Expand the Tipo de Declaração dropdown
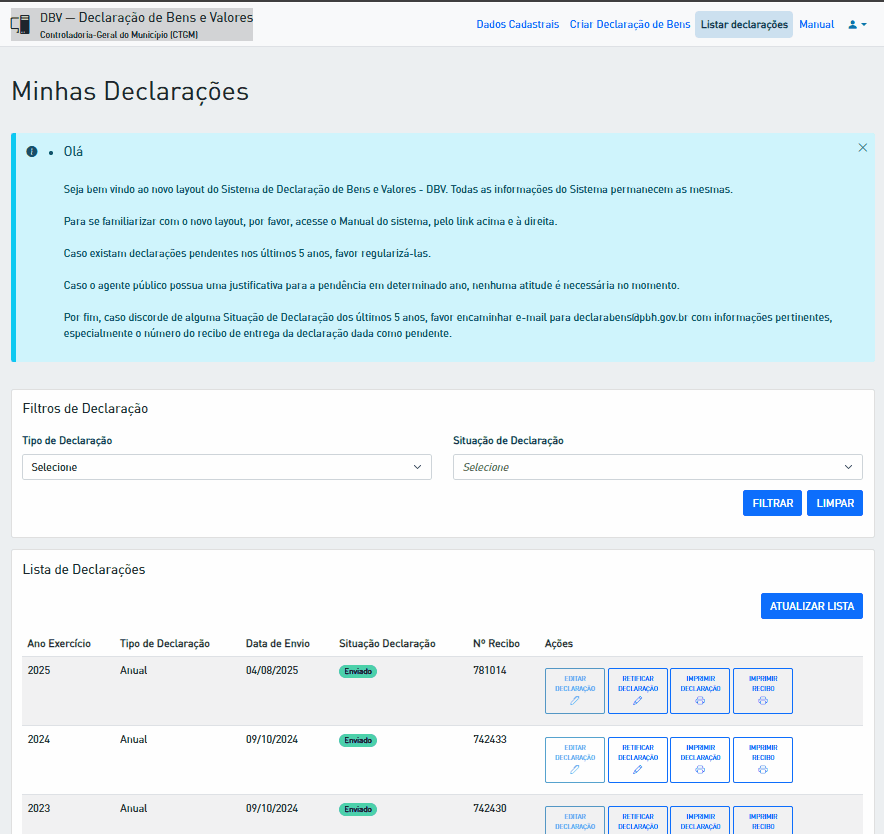The height and width of the screenshot is (834, 884). click(x=227, y=467)
